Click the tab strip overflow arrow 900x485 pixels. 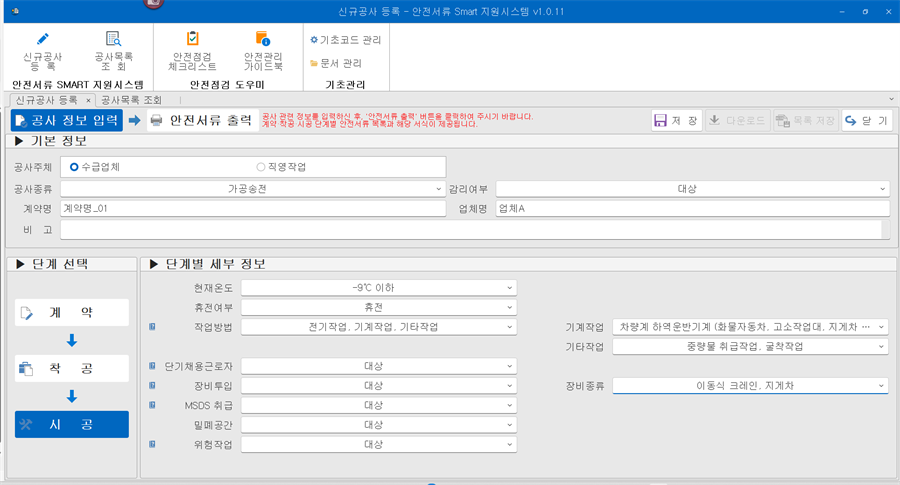pyautogui.click(x=891, y=99)
